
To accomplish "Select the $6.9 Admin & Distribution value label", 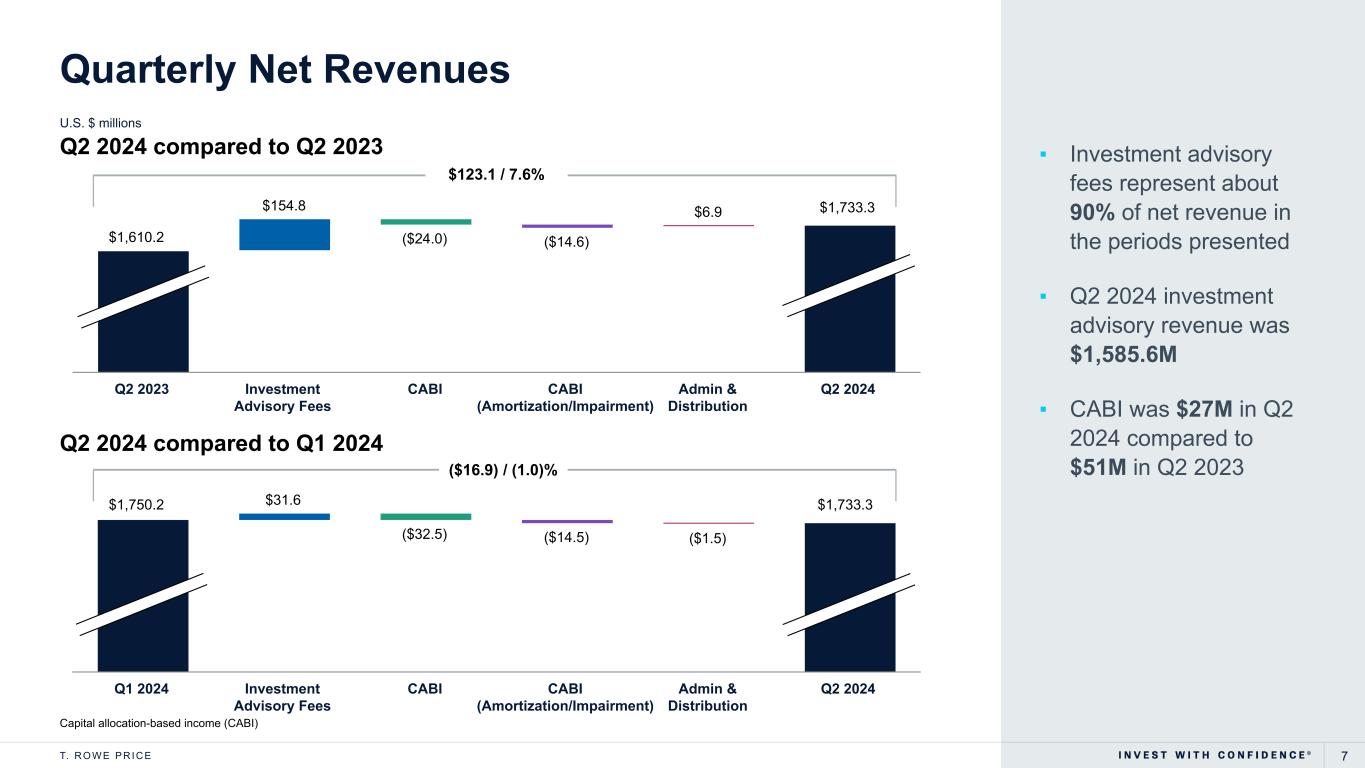I will click(x=708, y=212).
